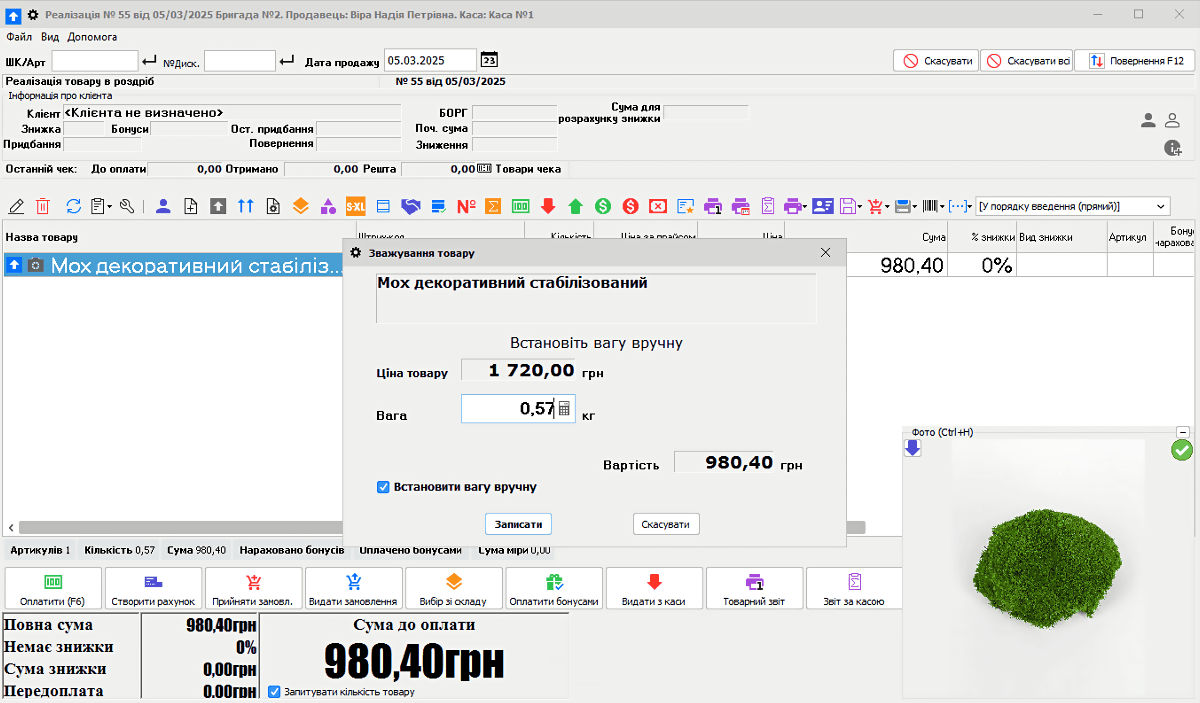This screenshot has height=703, width=1200.
Task: Click the handshake icon in toolbar
Action: tap(410, 206)
